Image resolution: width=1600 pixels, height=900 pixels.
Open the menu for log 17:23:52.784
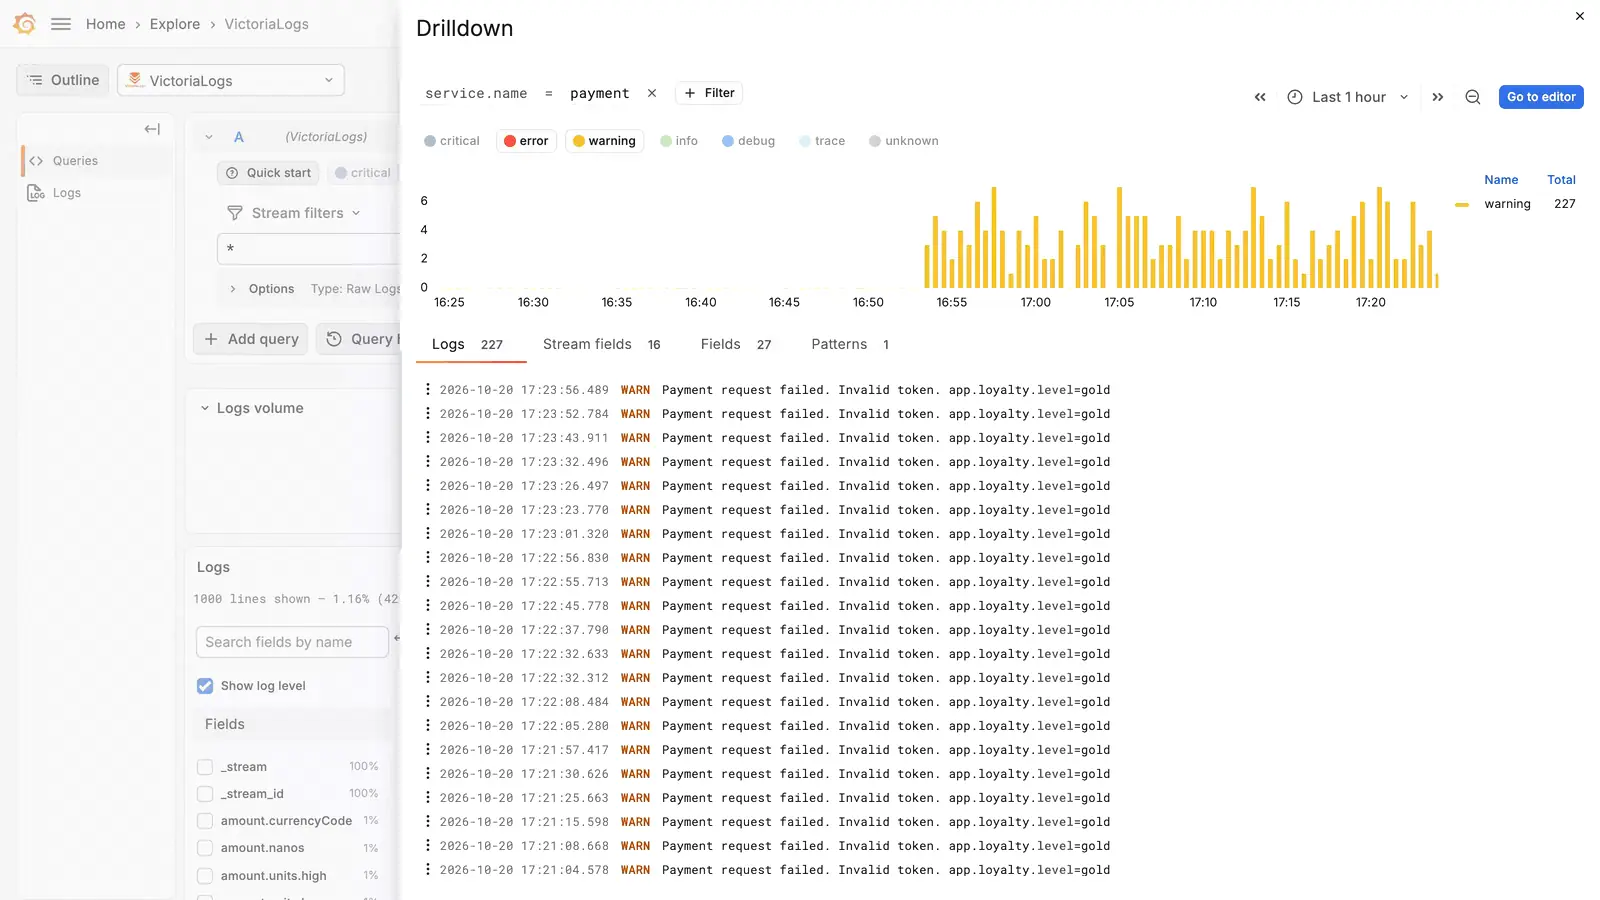[428, 413]
